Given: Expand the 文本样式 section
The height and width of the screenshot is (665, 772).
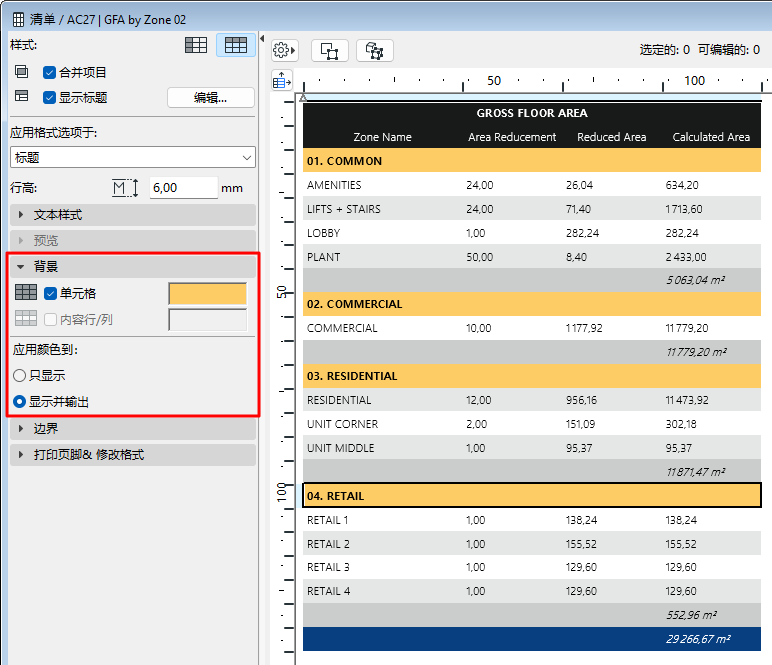Looking at the screenshot, I should pyautogui.click(x=132, y=215).
